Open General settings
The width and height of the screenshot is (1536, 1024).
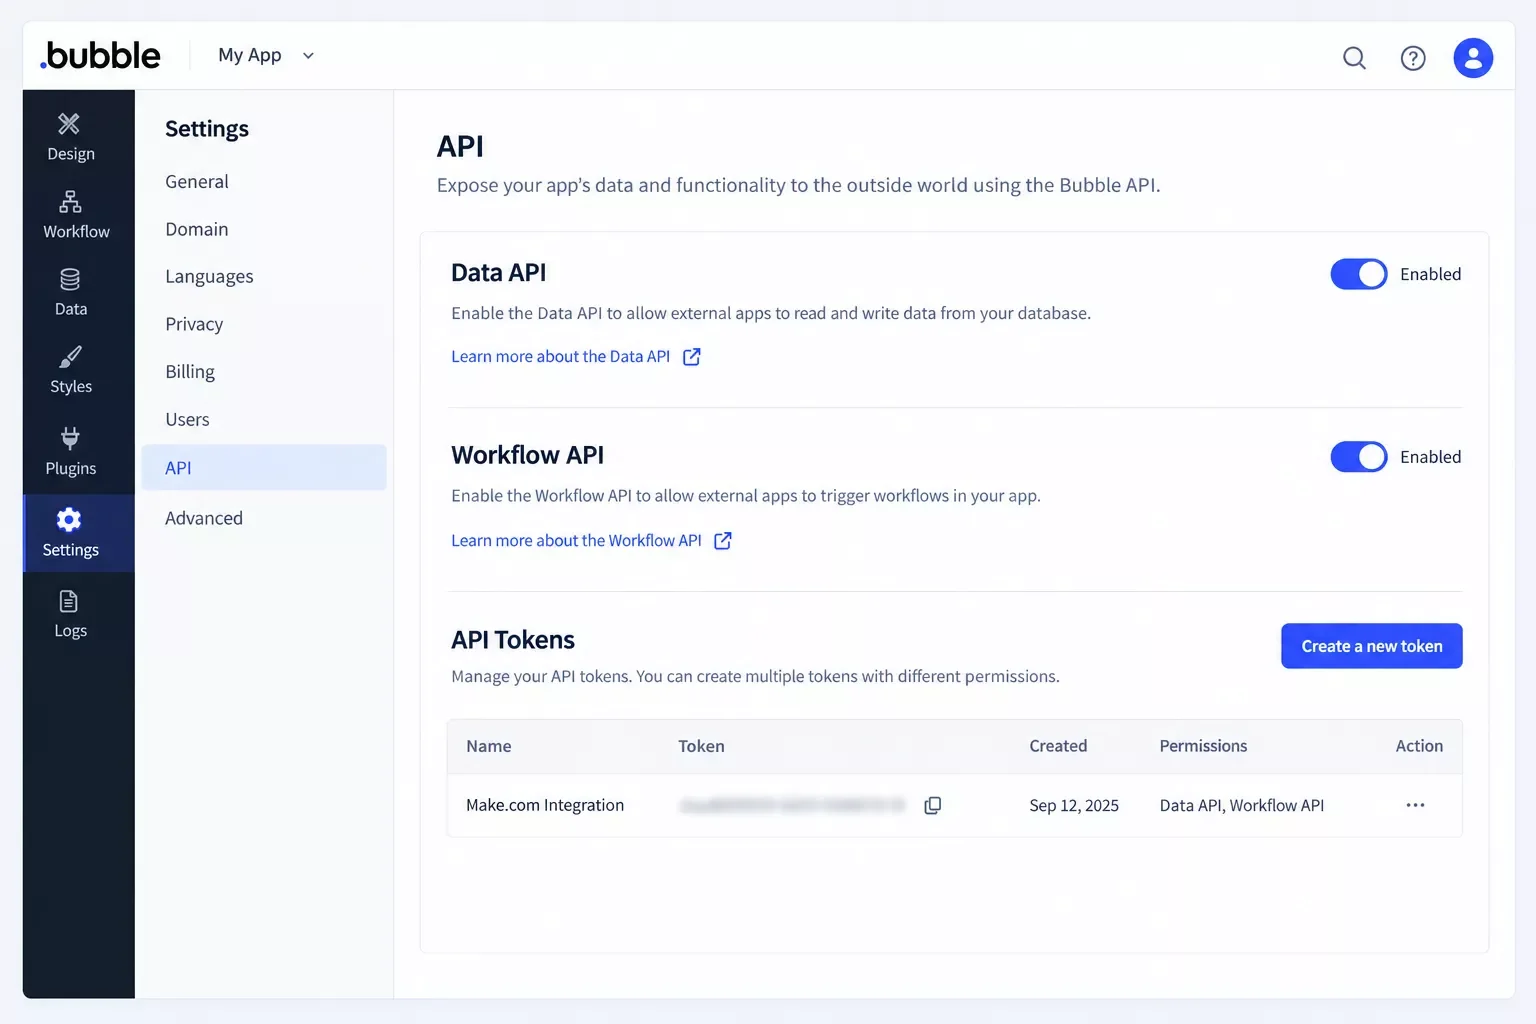(197, 182)
